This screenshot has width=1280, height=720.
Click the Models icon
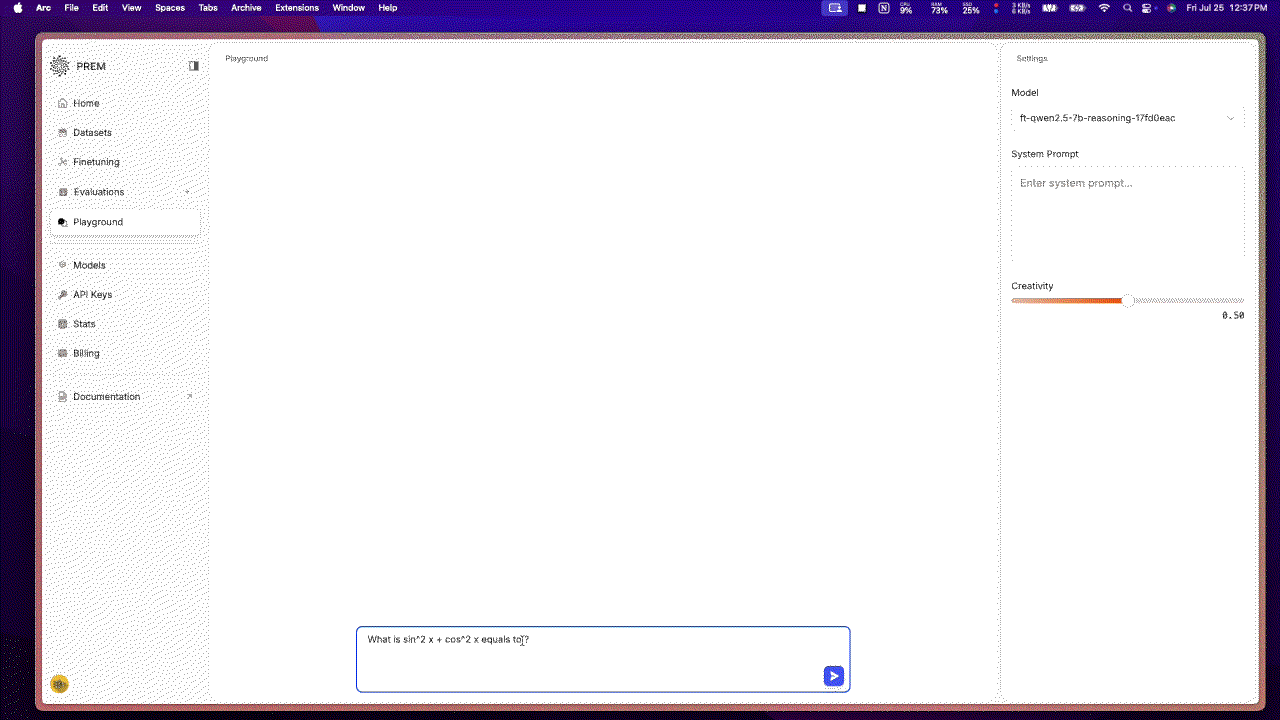[63, 265]
